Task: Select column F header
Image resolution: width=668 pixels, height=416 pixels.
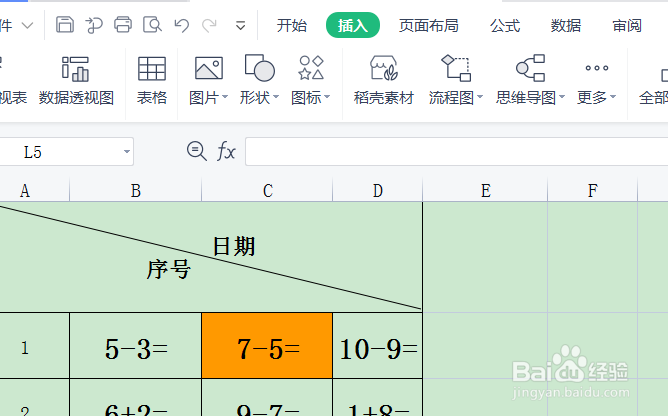Action: tap(593, 190)
